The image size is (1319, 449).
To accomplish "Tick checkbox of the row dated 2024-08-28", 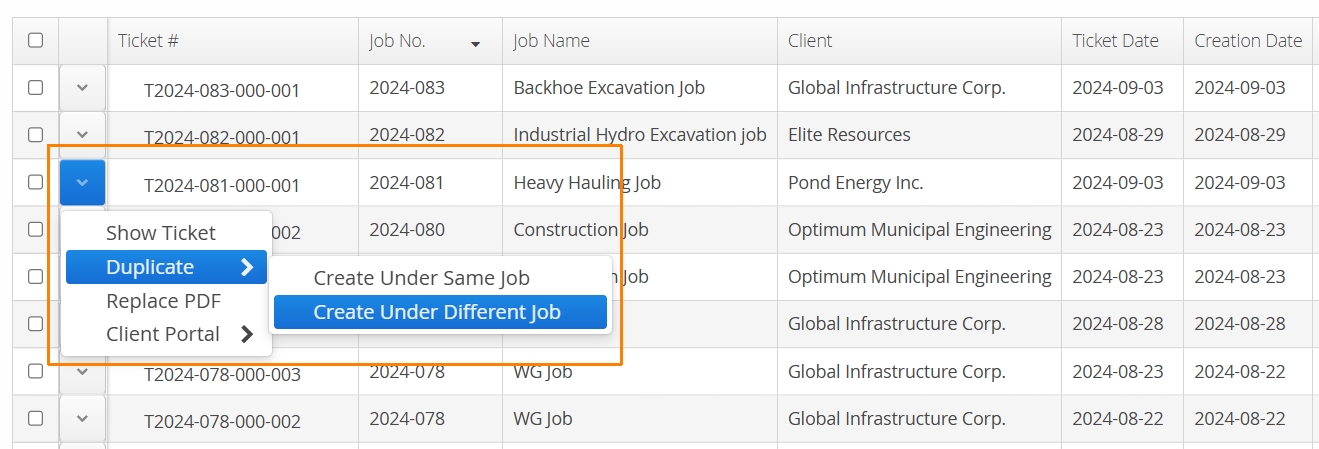I will pos(35,324).
